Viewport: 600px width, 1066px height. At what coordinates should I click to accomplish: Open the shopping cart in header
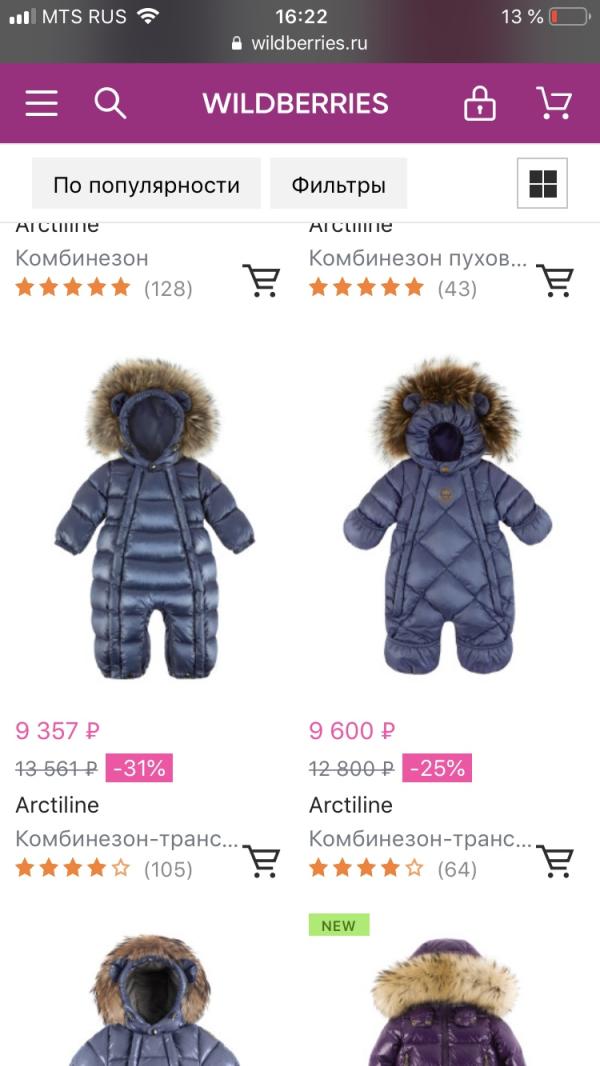[554, 103]
